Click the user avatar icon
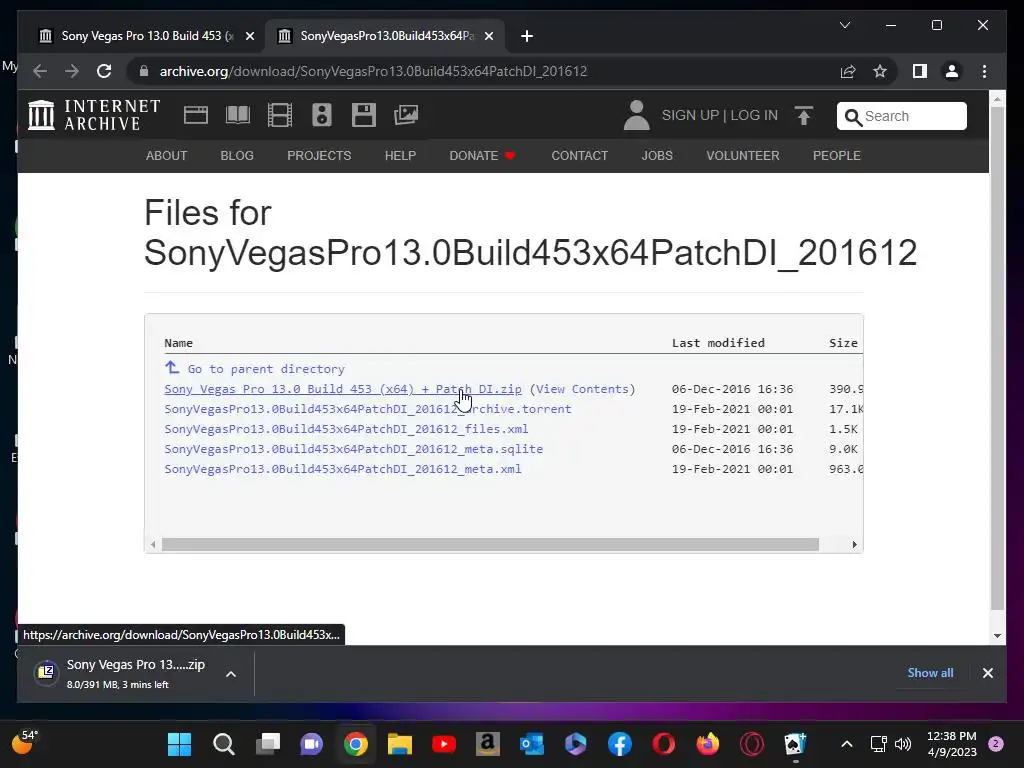The width and height of the screenshot is (1024, 768). pos(636,115)
